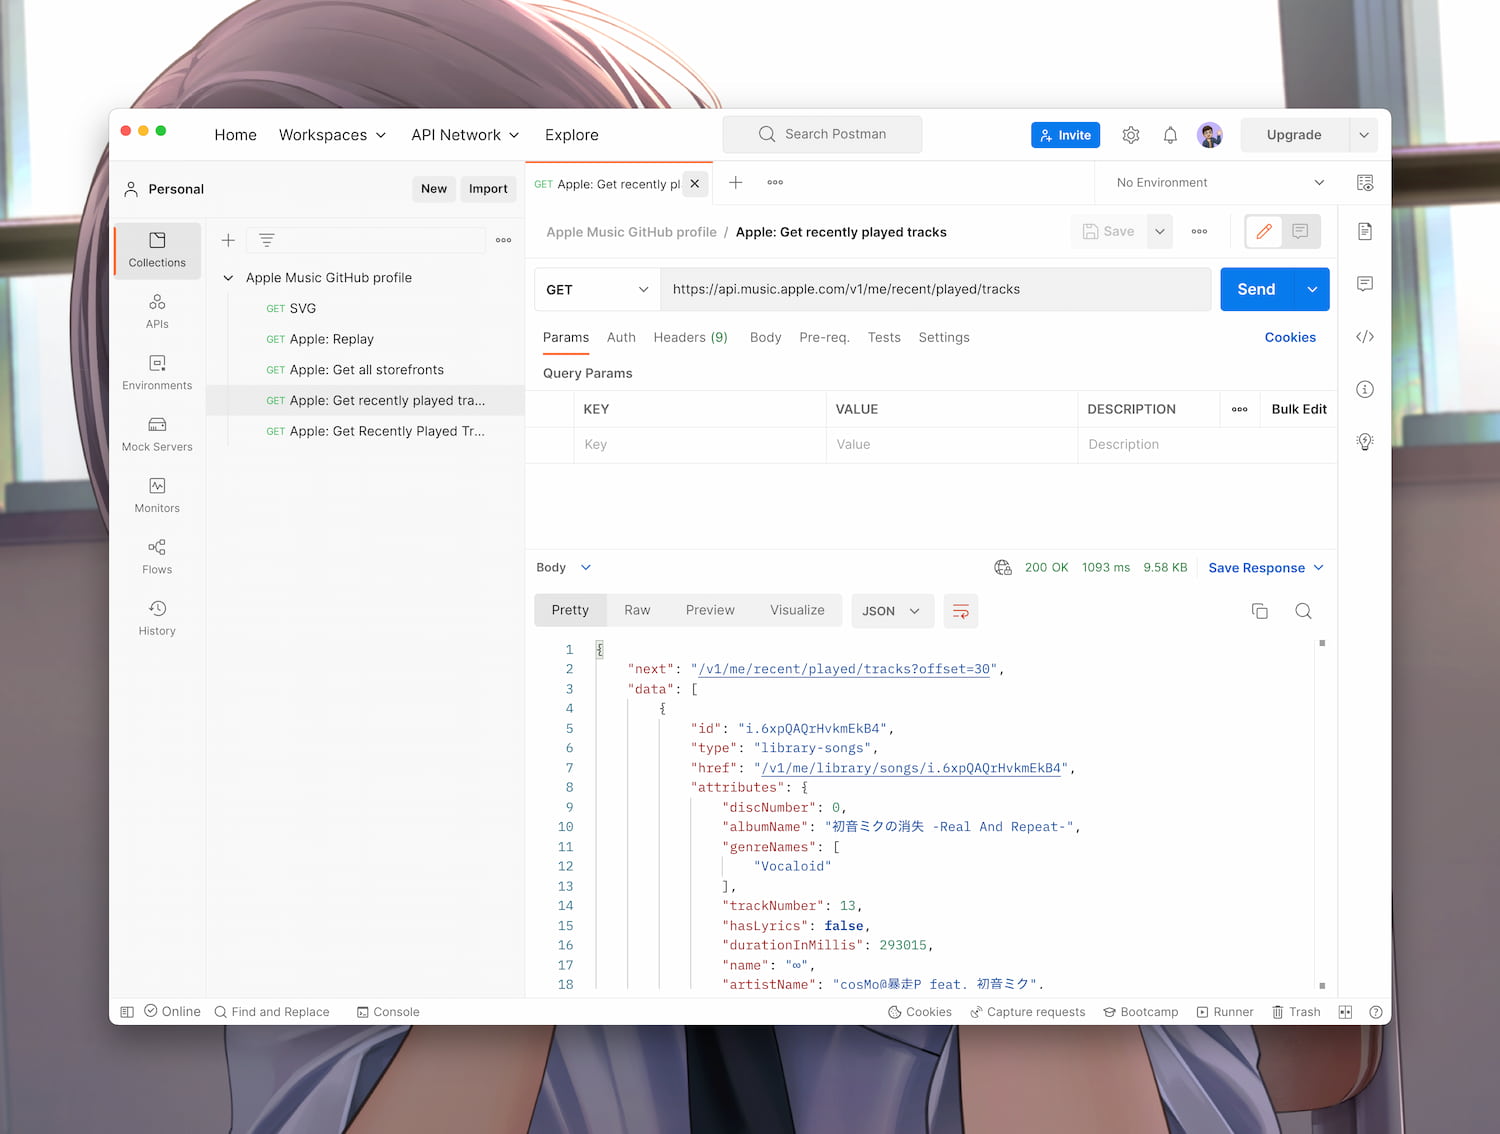Expand the API Network dropdown

pyautogui.click(x=465, y=135)
